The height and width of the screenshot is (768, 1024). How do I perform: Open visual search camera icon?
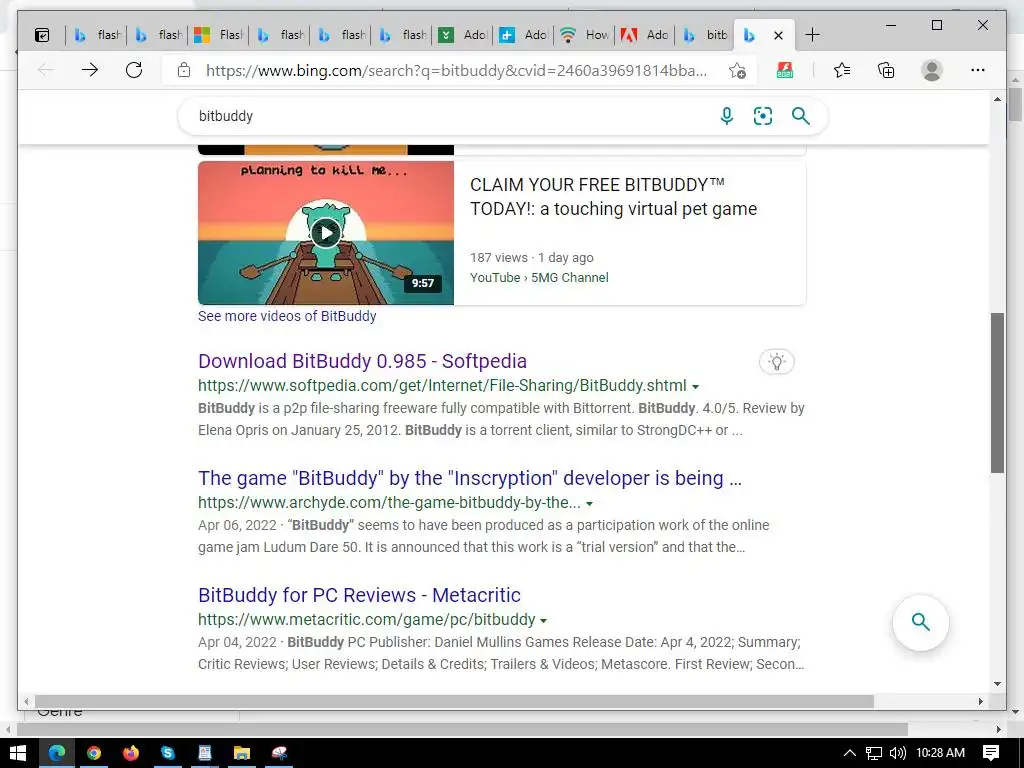[763, 116]
